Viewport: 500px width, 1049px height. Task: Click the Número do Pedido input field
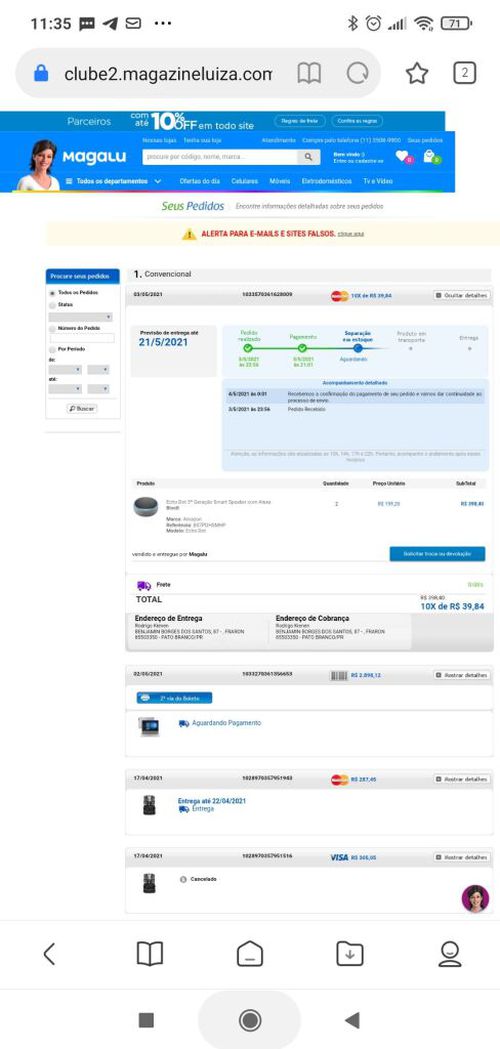[x=81, y=339]
